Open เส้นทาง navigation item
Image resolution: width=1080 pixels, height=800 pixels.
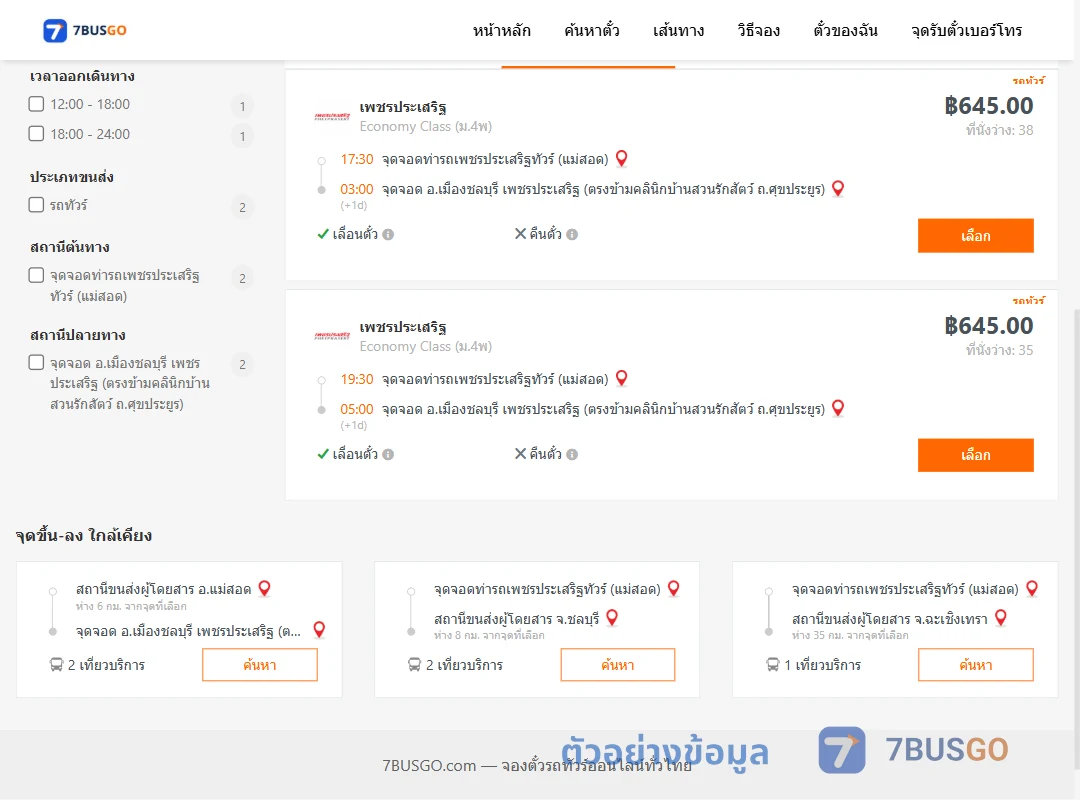(x=678, y=30)
